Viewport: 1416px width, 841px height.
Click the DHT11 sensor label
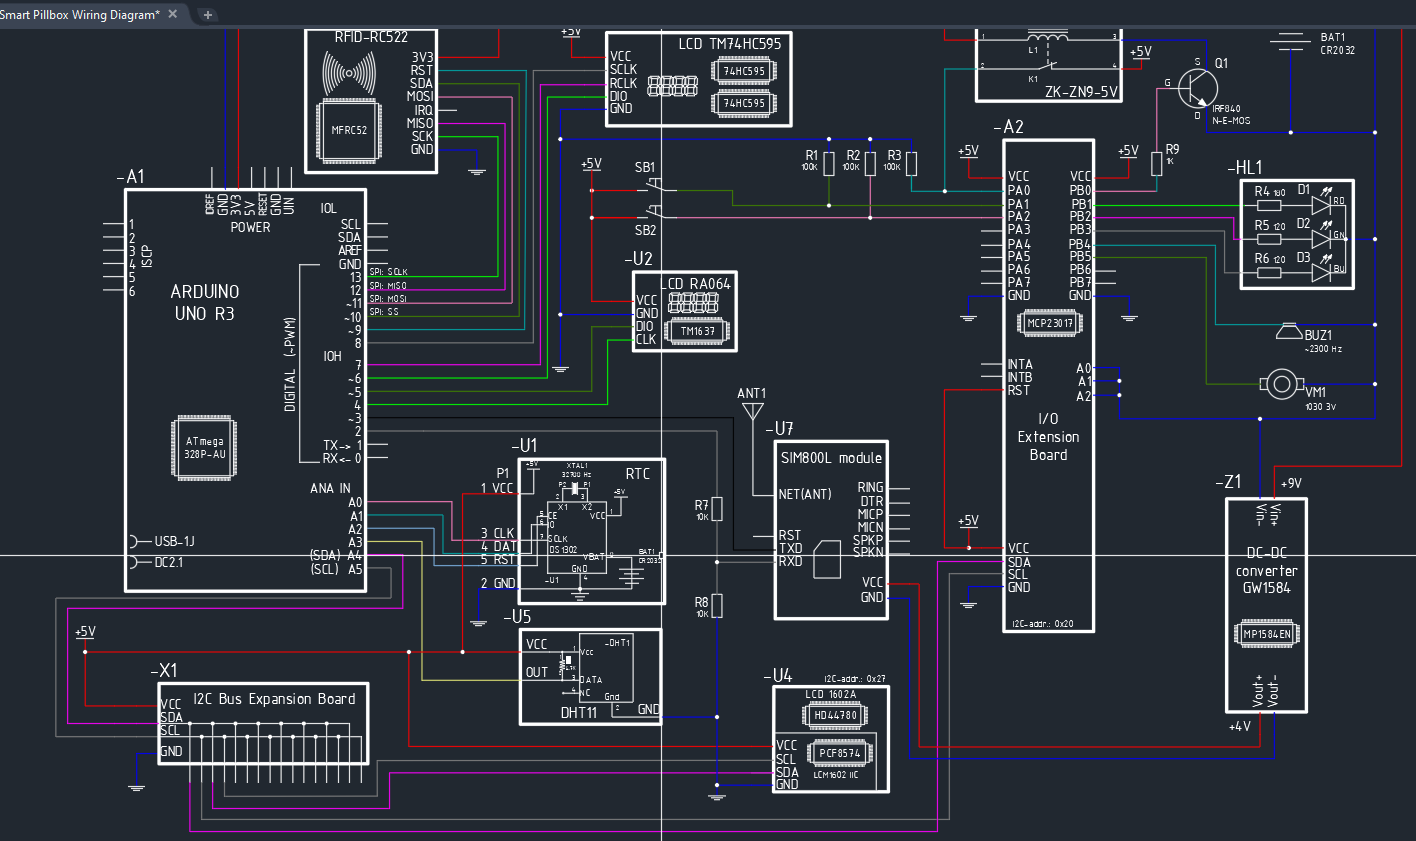pos(578,712)
